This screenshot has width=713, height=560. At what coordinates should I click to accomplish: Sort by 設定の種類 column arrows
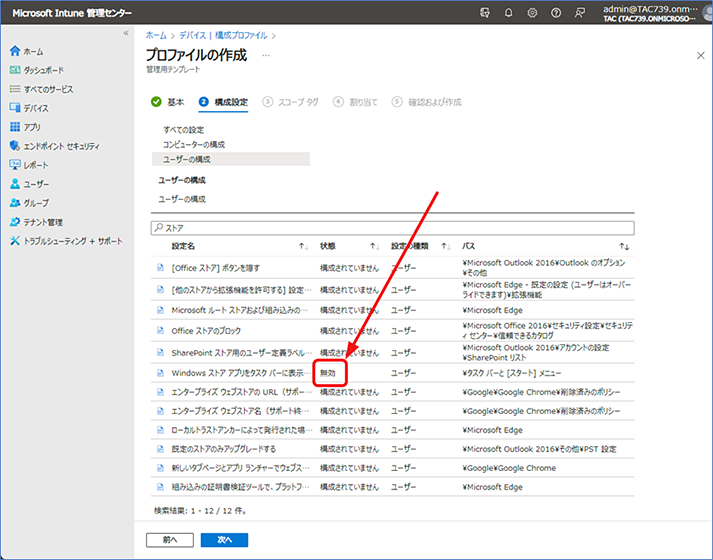[446, 246]
